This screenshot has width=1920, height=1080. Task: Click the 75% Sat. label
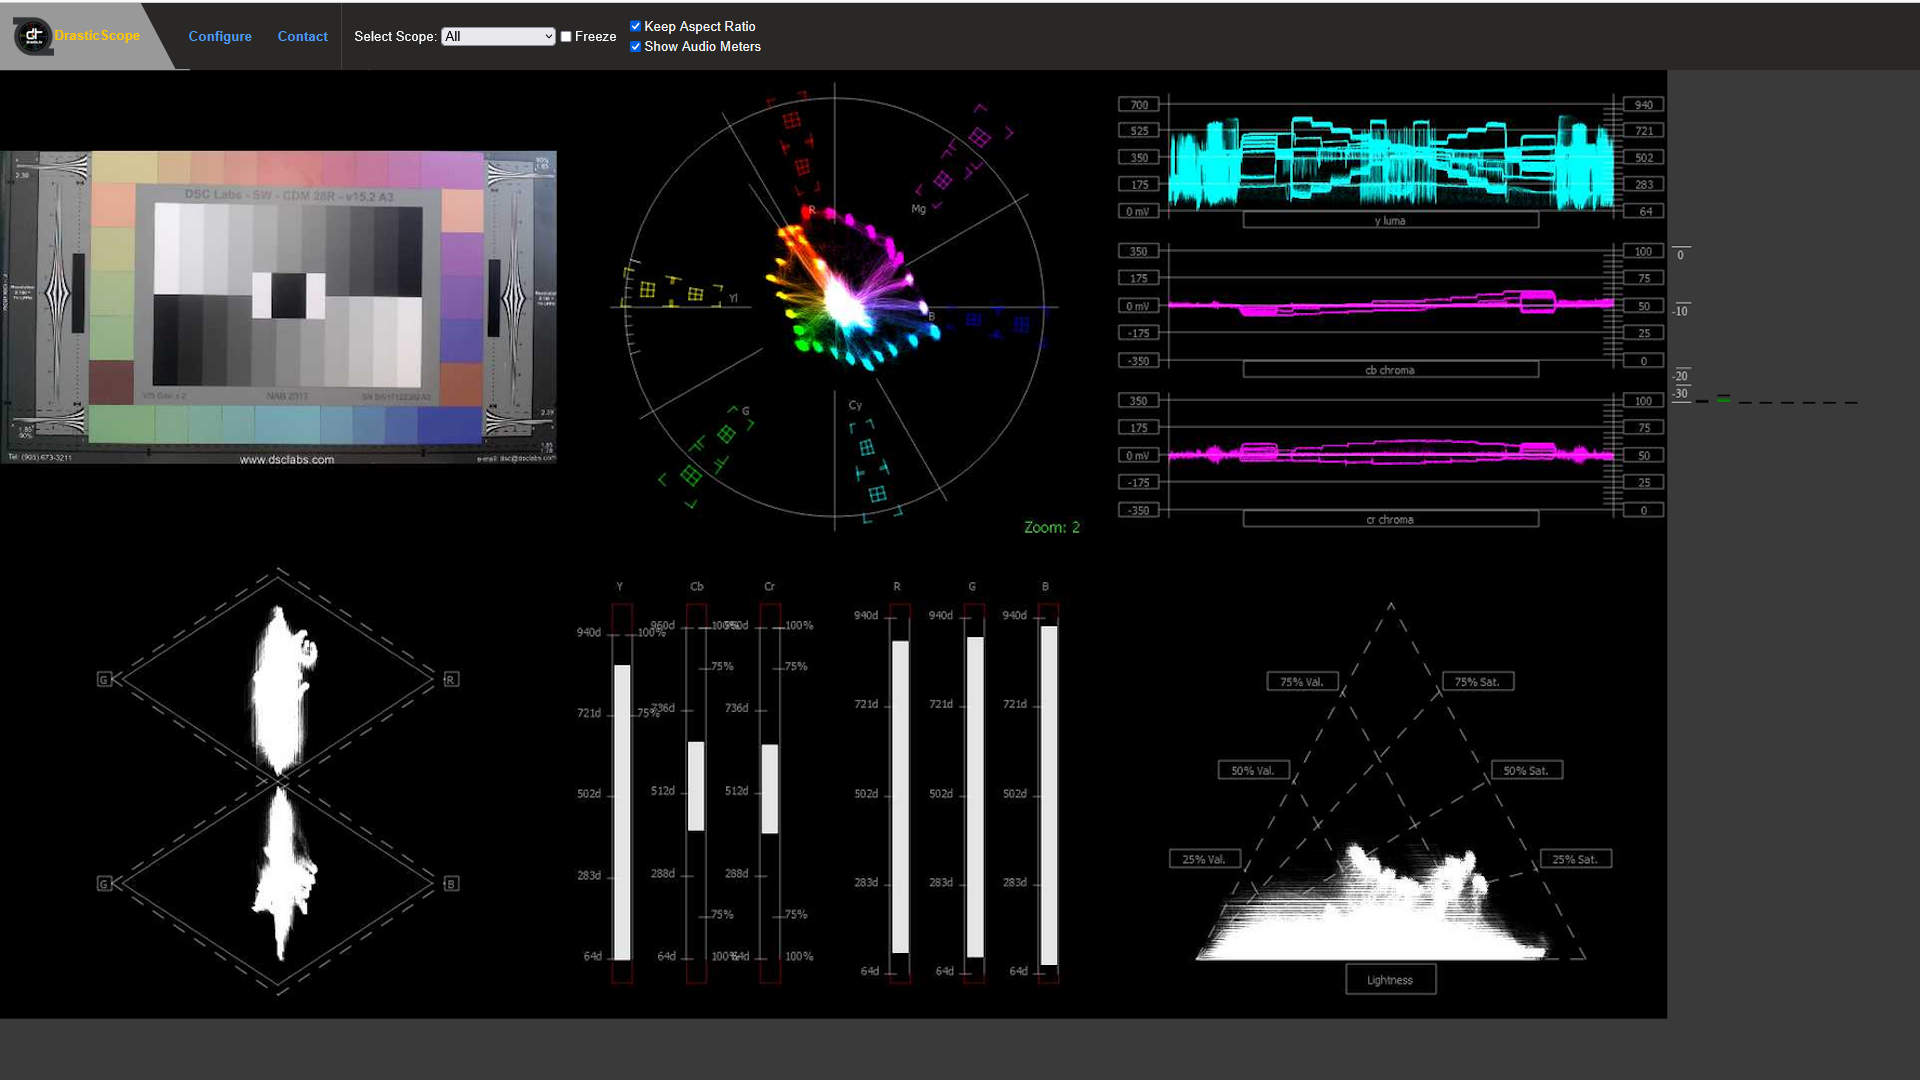pos(1477,682)
